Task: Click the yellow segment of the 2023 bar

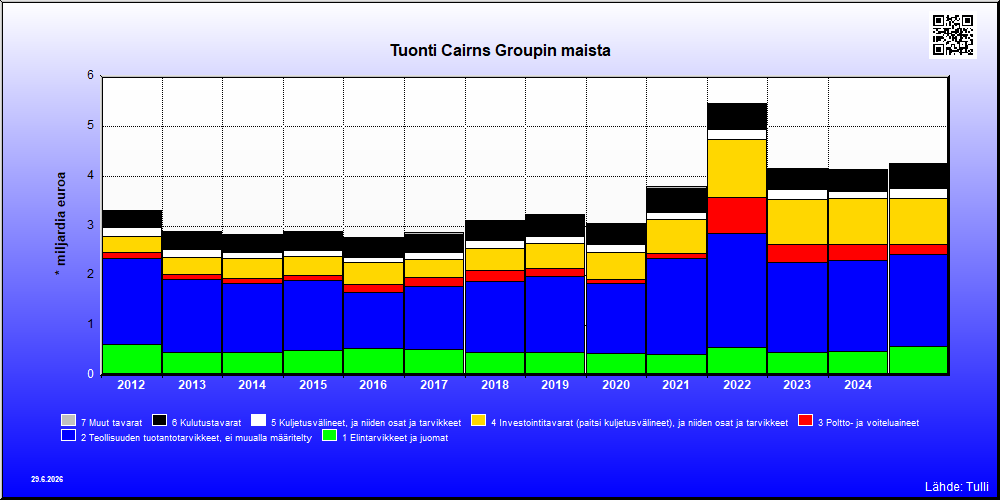Action: click(x=797, y=222)
